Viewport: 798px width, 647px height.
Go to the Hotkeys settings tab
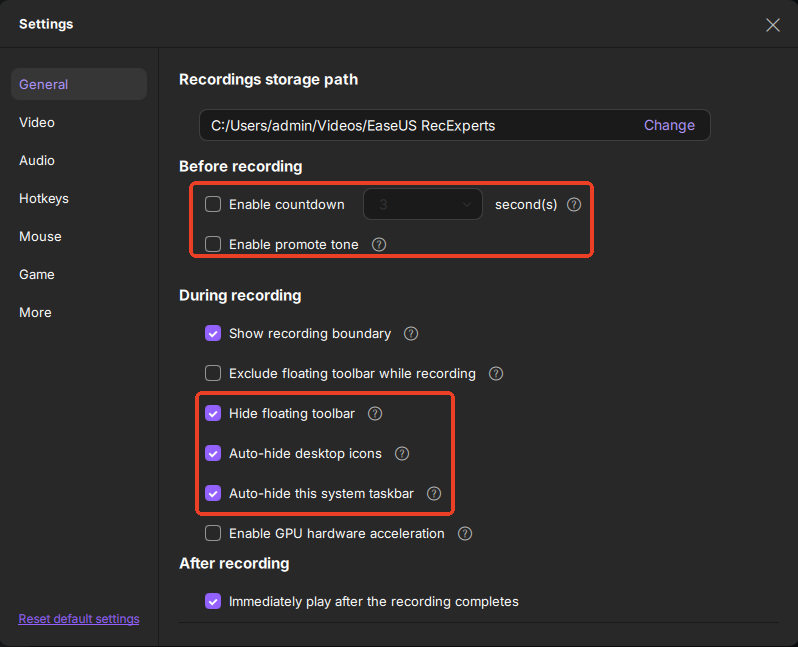click(x=44, y=199)
